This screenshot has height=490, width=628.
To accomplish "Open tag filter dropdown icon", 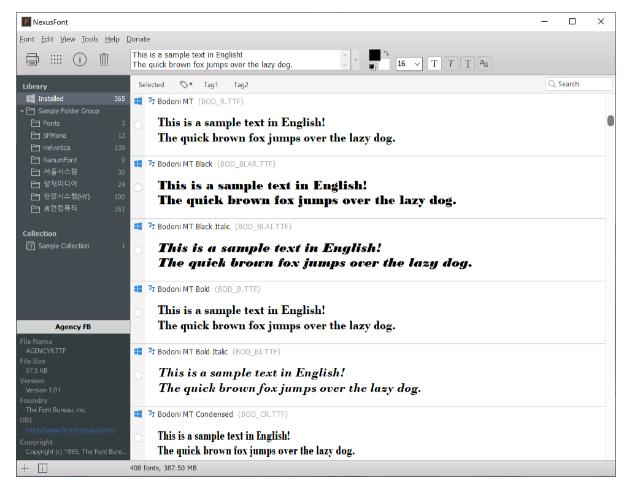I will (186, 85).
